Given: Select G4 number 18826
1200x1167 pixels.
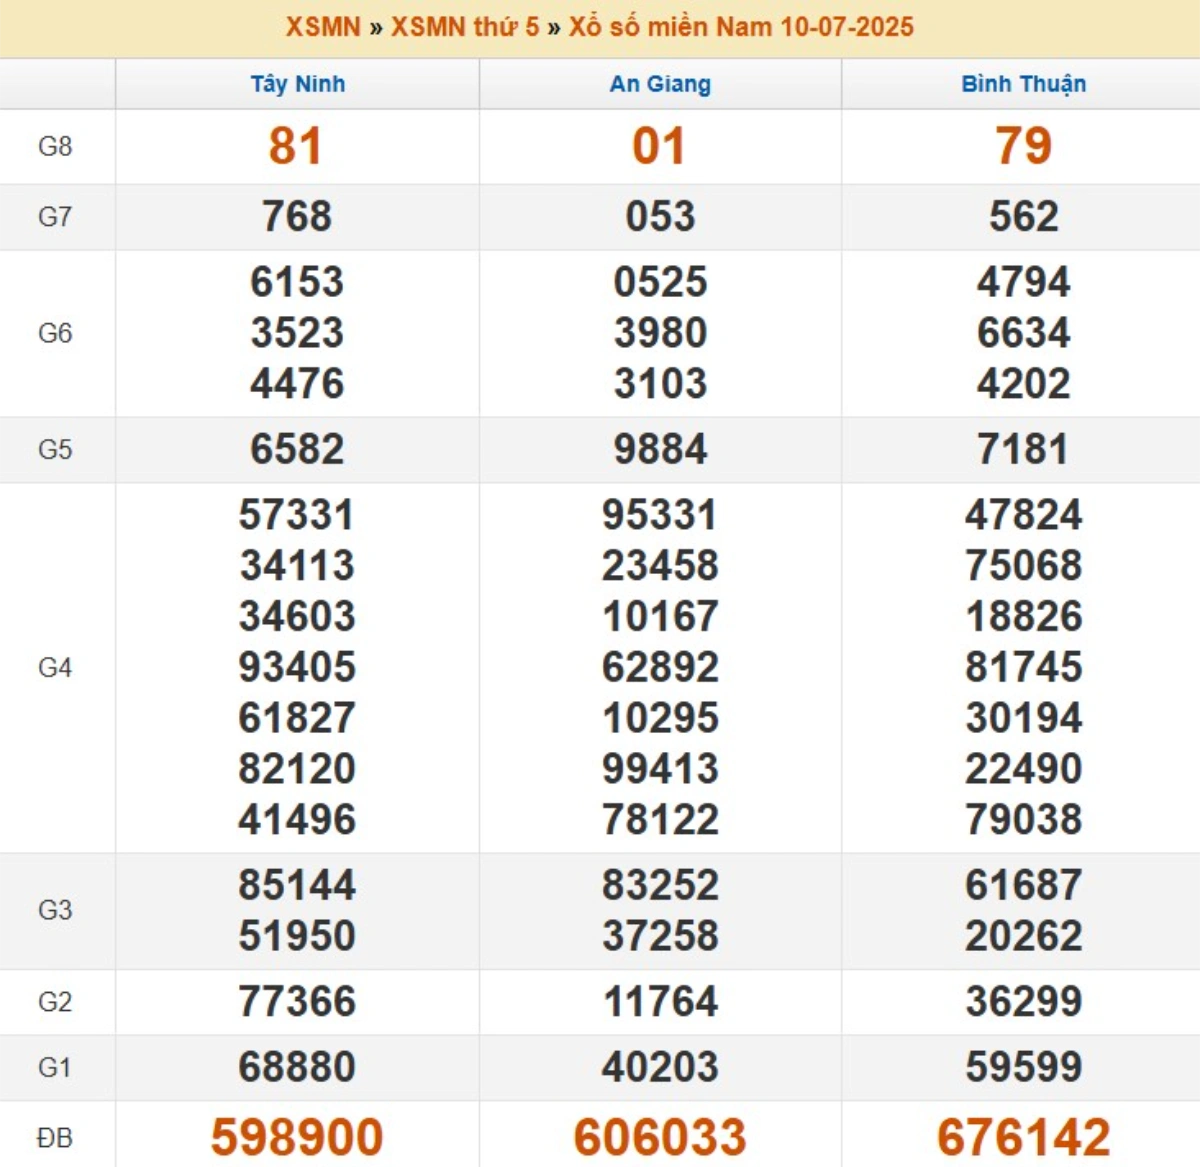Looking at the screenshot, I should coord(1024,616).
